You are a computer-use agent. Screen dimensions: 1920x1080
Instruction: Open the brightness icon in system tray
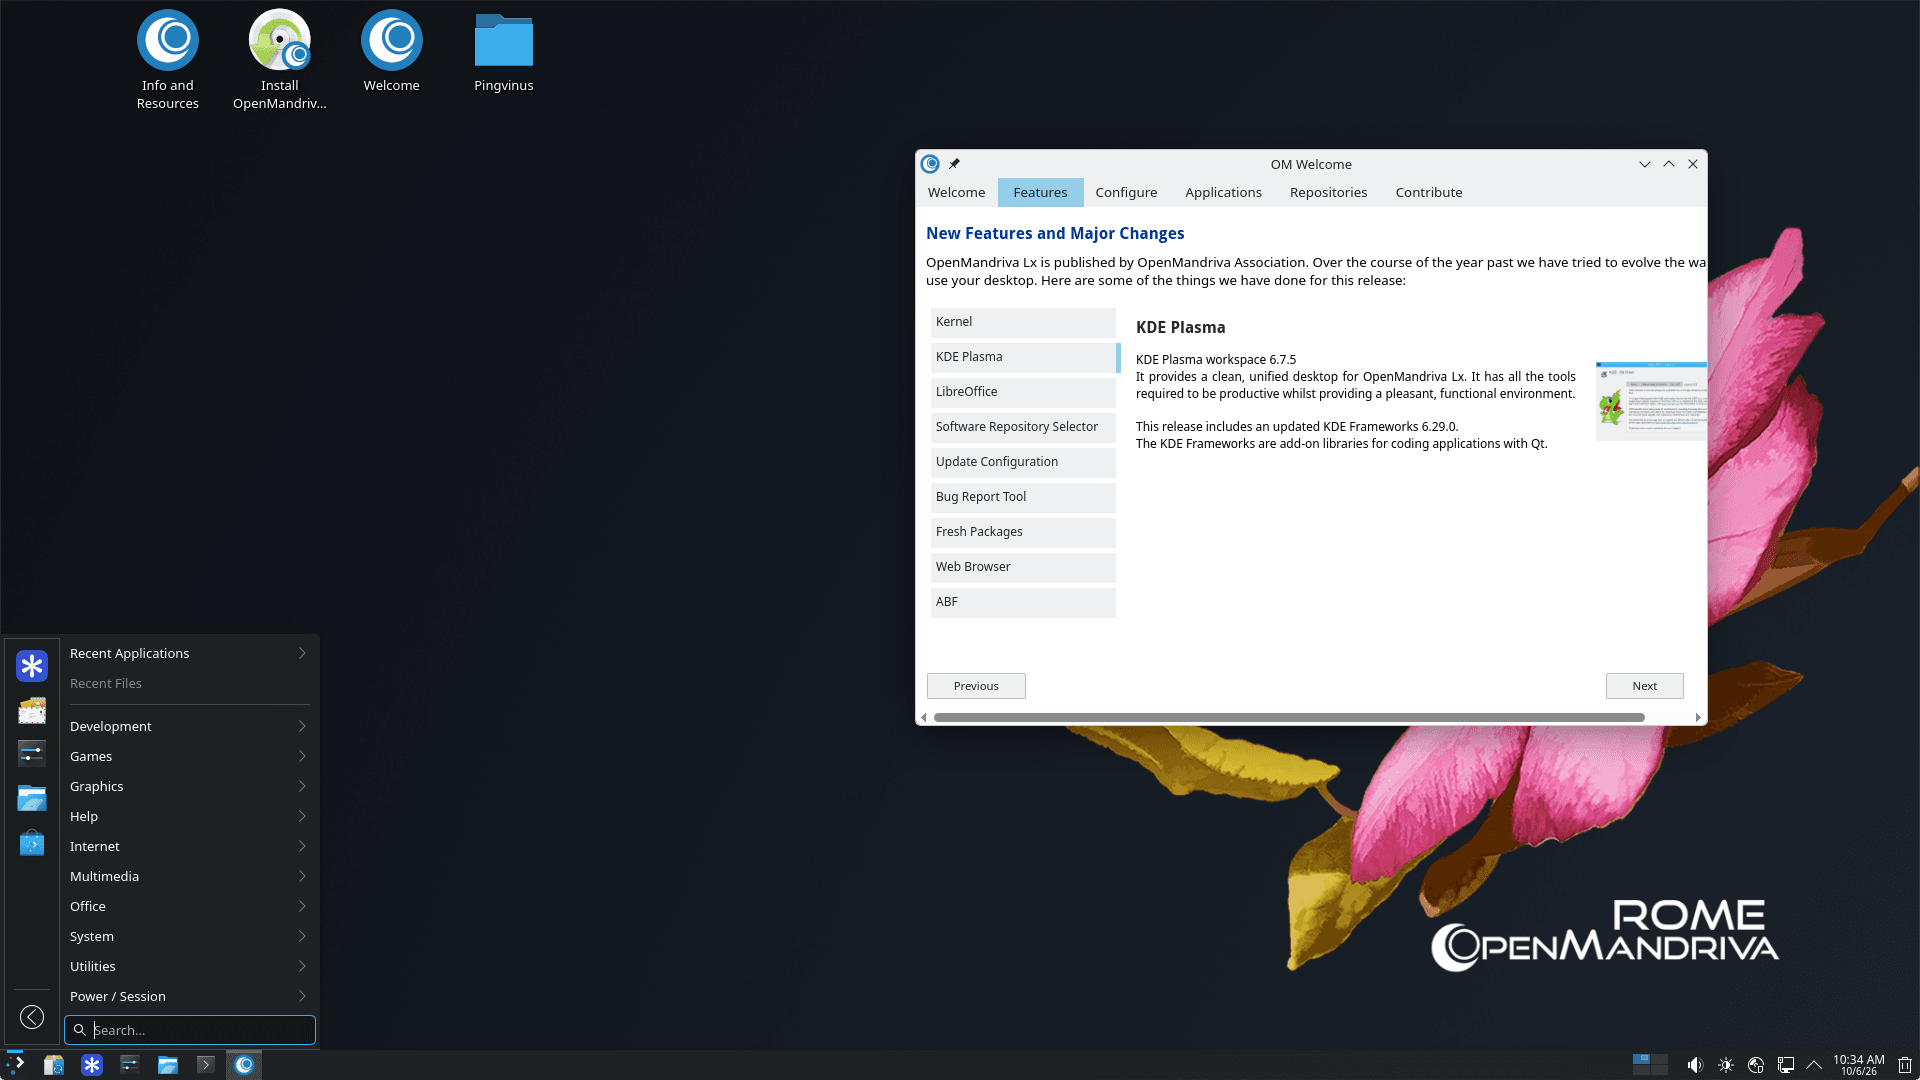click(1726, 1065)
